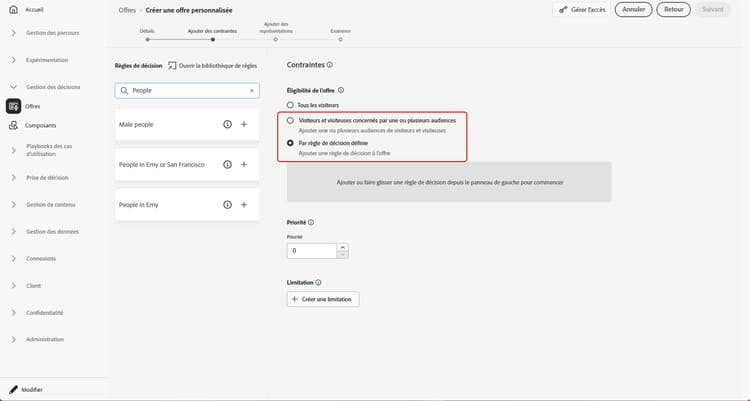Decrease the Priorité value
The image size is (750, 401).
click(x=342, y=255)
